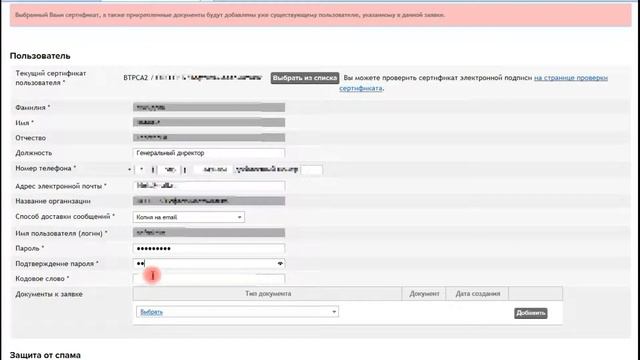Click the 'Тип документа' column header
The height and width of the screenshot is (360, 640).
(x=268, y=293)
